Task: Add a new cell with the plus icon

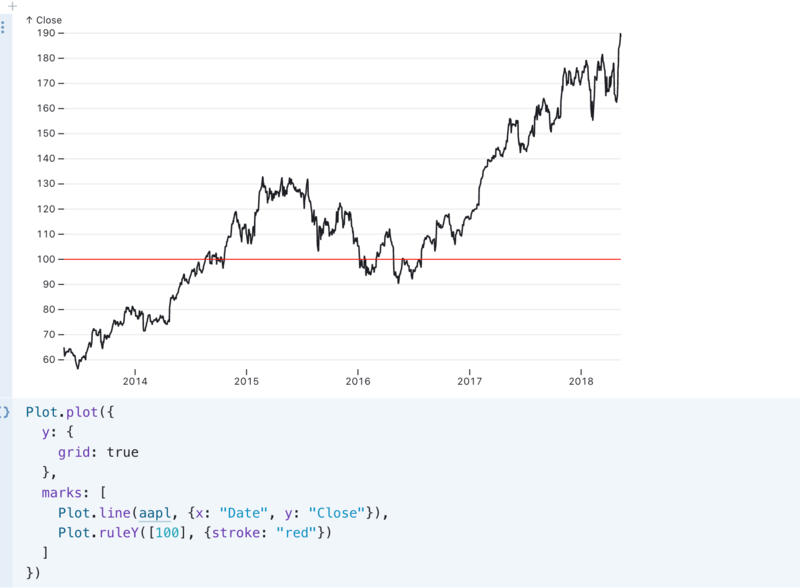Action: point(12,7)
